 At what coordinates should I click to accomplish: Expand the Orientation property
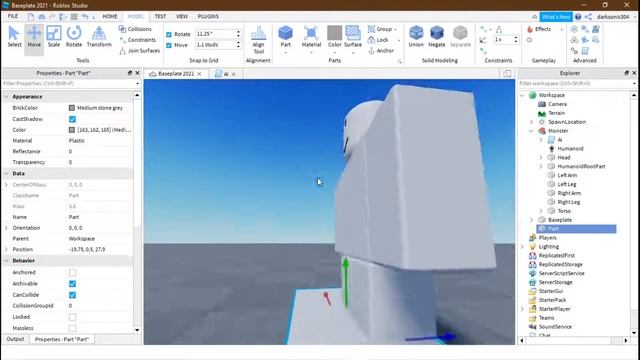coord(6,228)
